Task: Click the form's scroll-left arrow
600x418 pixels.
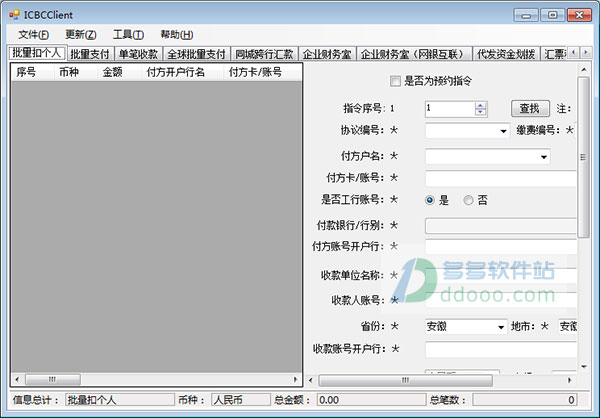Action: point(311,380)
